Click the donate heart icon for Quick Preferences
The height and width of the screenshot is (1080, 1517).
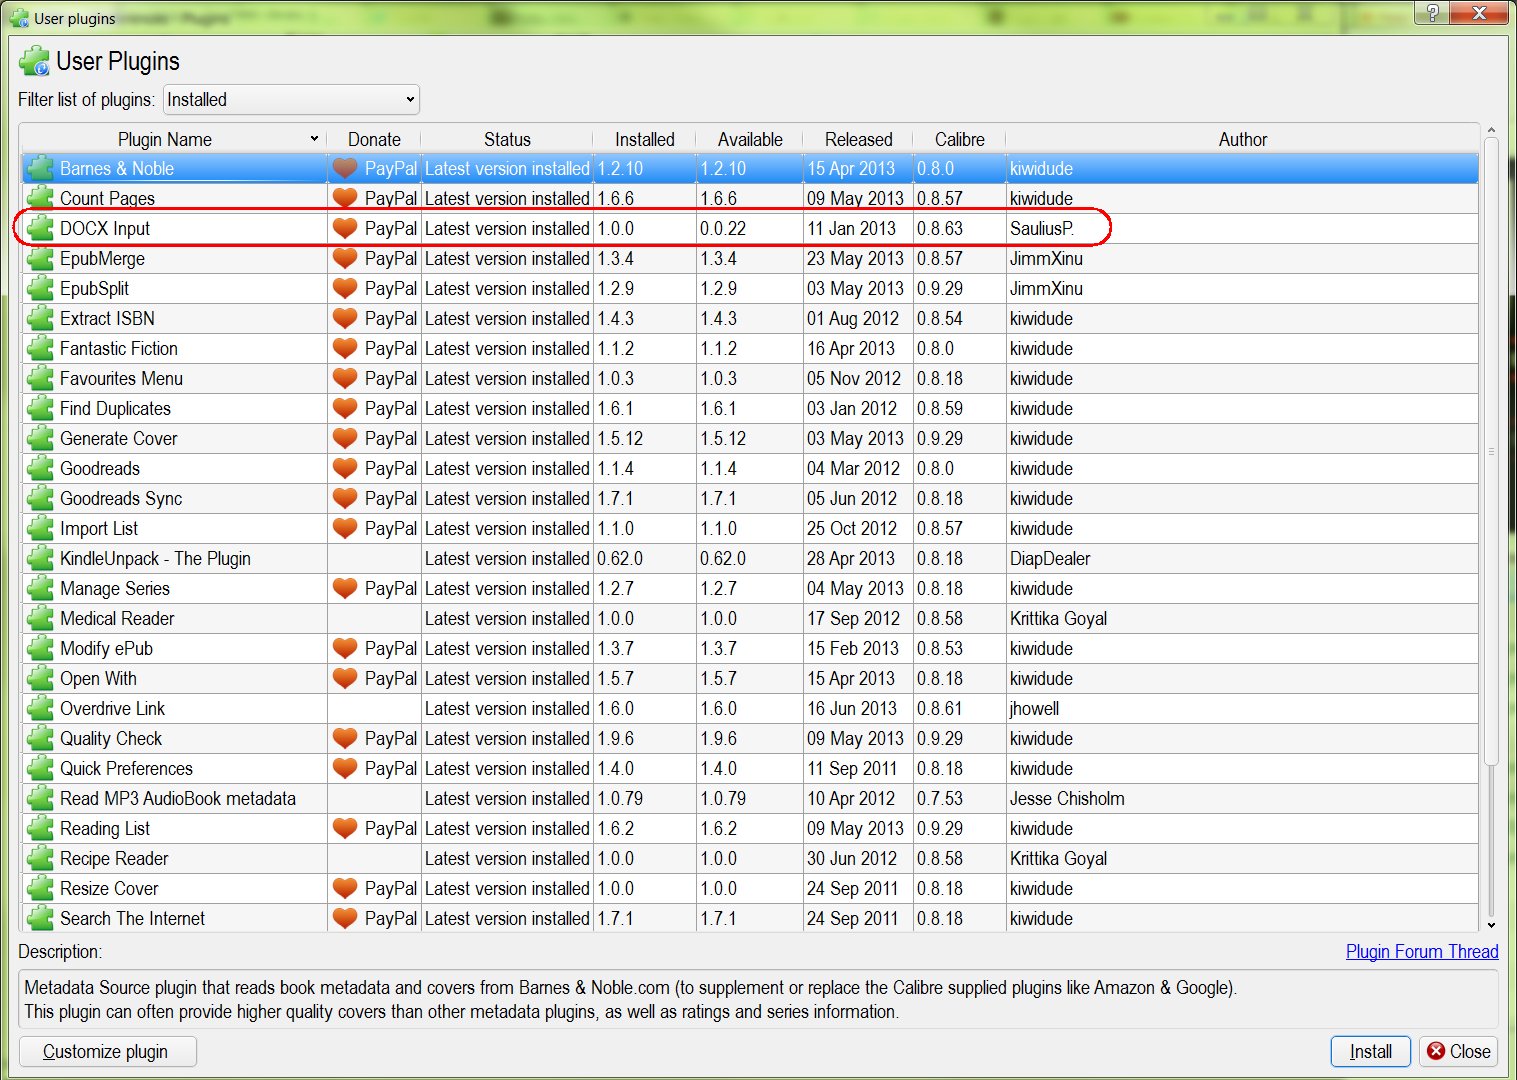click(345, 768)
